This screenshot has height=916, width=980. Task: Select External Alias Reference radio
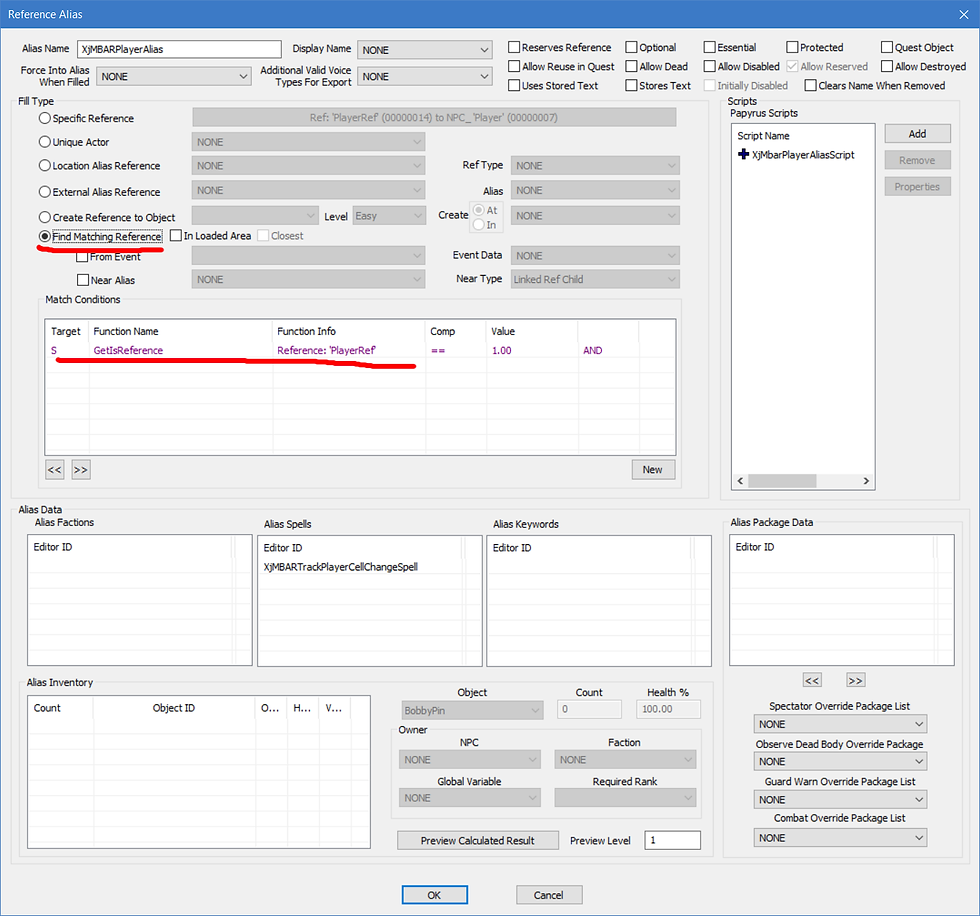pyautogui.click(x=44, y=192)
